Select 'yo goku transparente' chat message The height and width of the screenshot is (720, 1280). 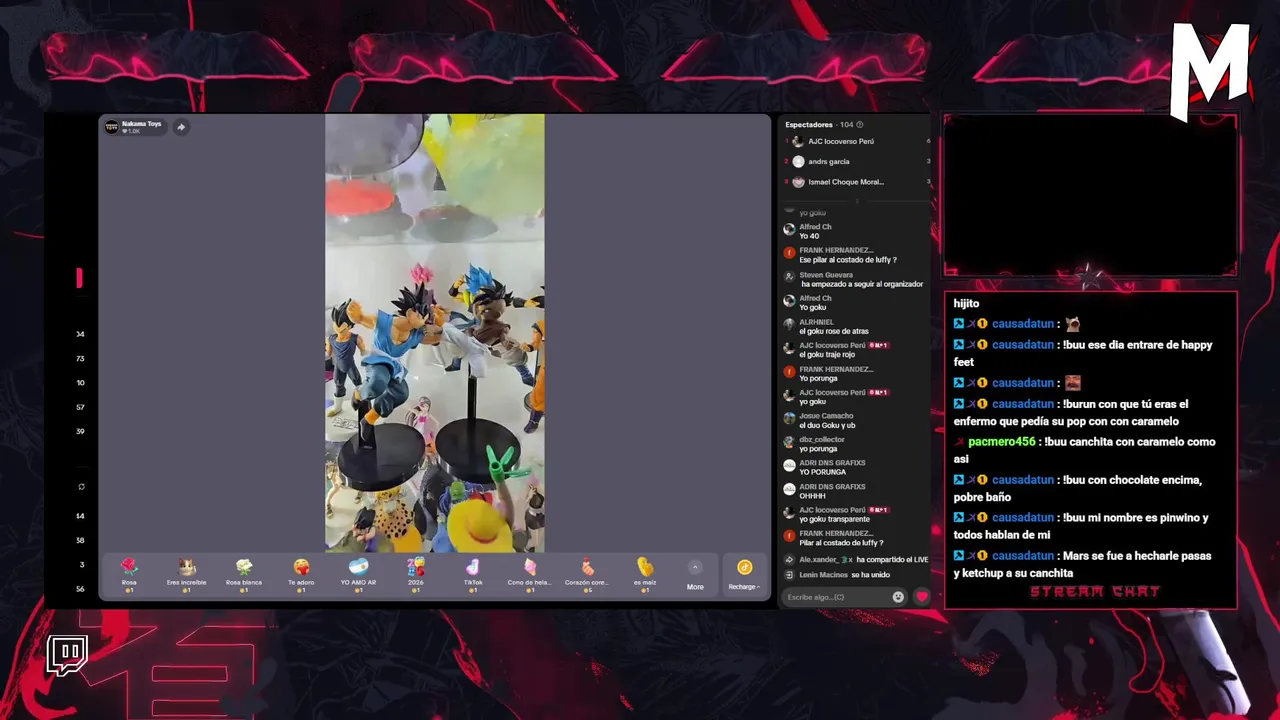(834, 519)
